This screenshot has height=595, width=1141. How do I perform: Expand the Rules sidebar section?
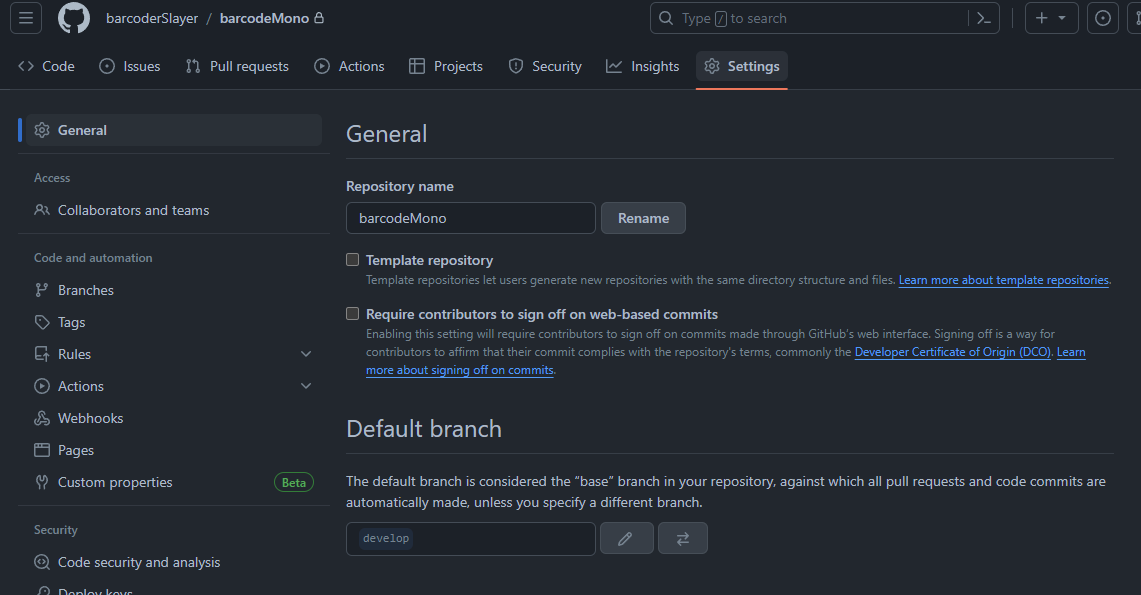pos(306,353)
